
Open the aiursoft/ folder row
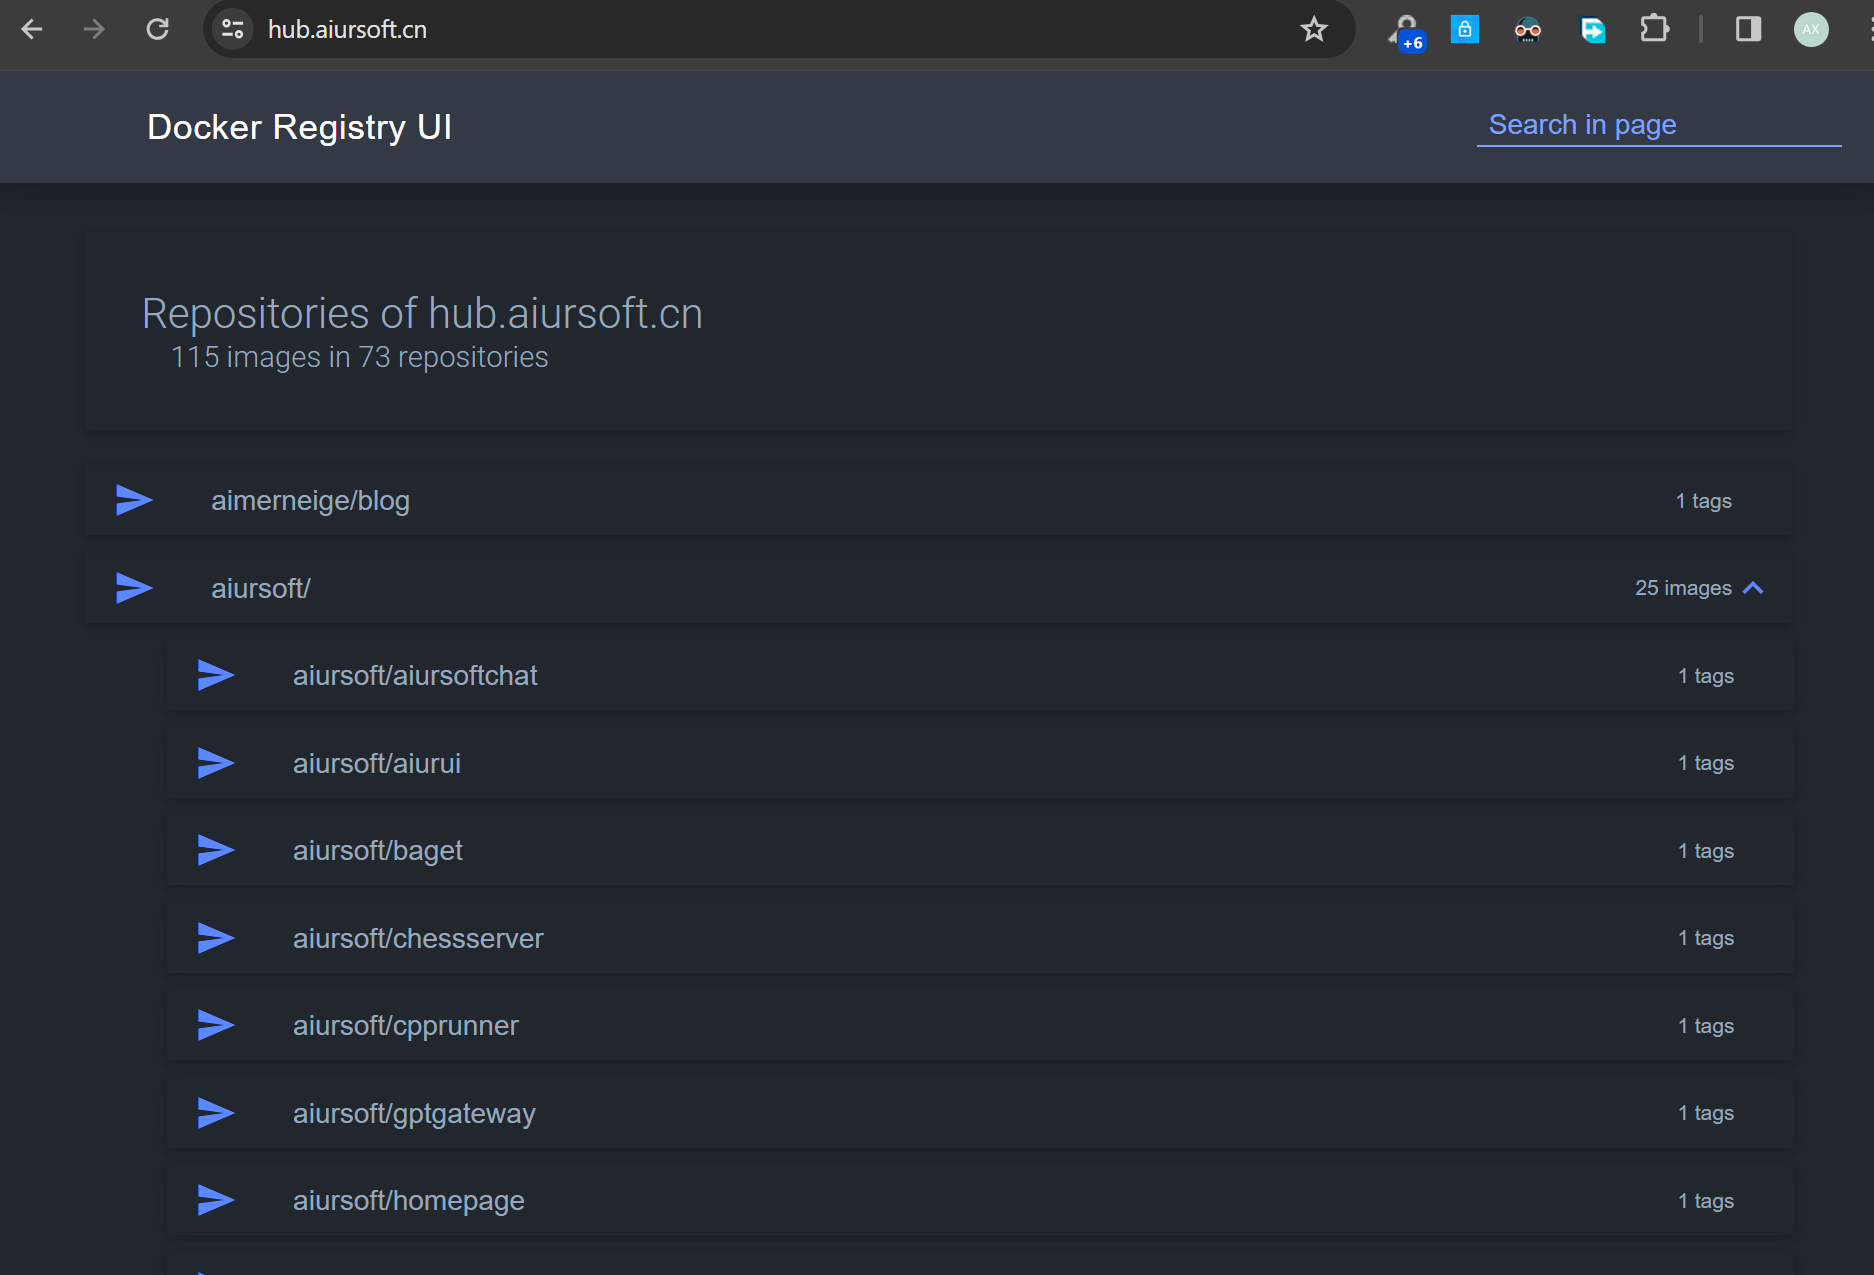coord(261,588)
